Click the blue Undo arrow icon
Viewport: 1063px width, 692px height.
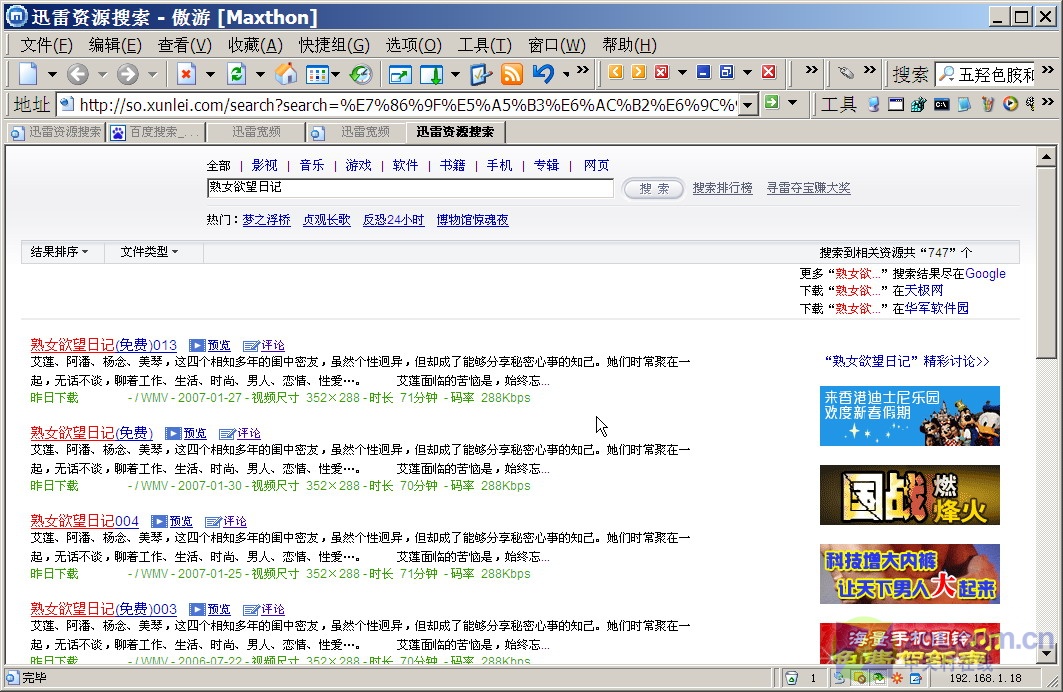[x=543, y=73]
